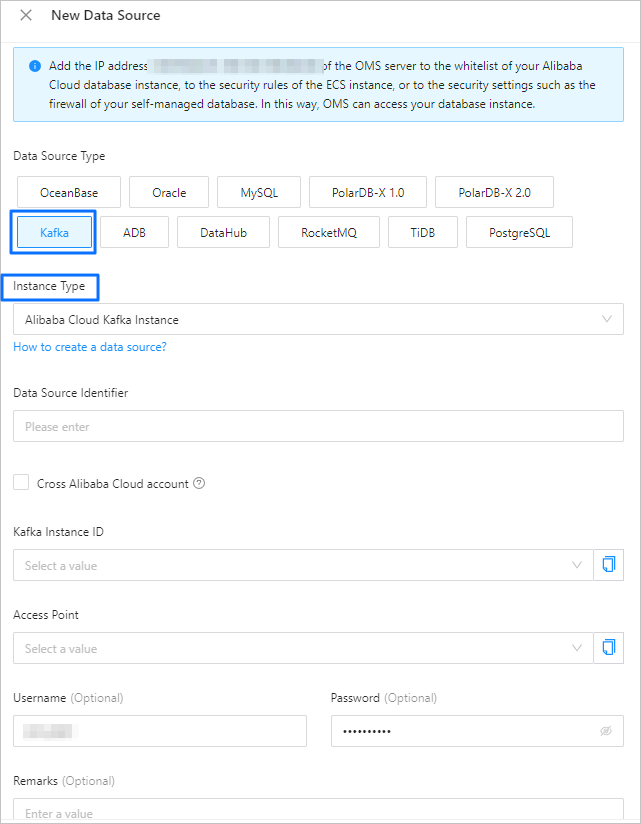This screenshot has width=641, height=824.
Task: Copy the Kafka Instance ID value
Action: pos(608,565)
